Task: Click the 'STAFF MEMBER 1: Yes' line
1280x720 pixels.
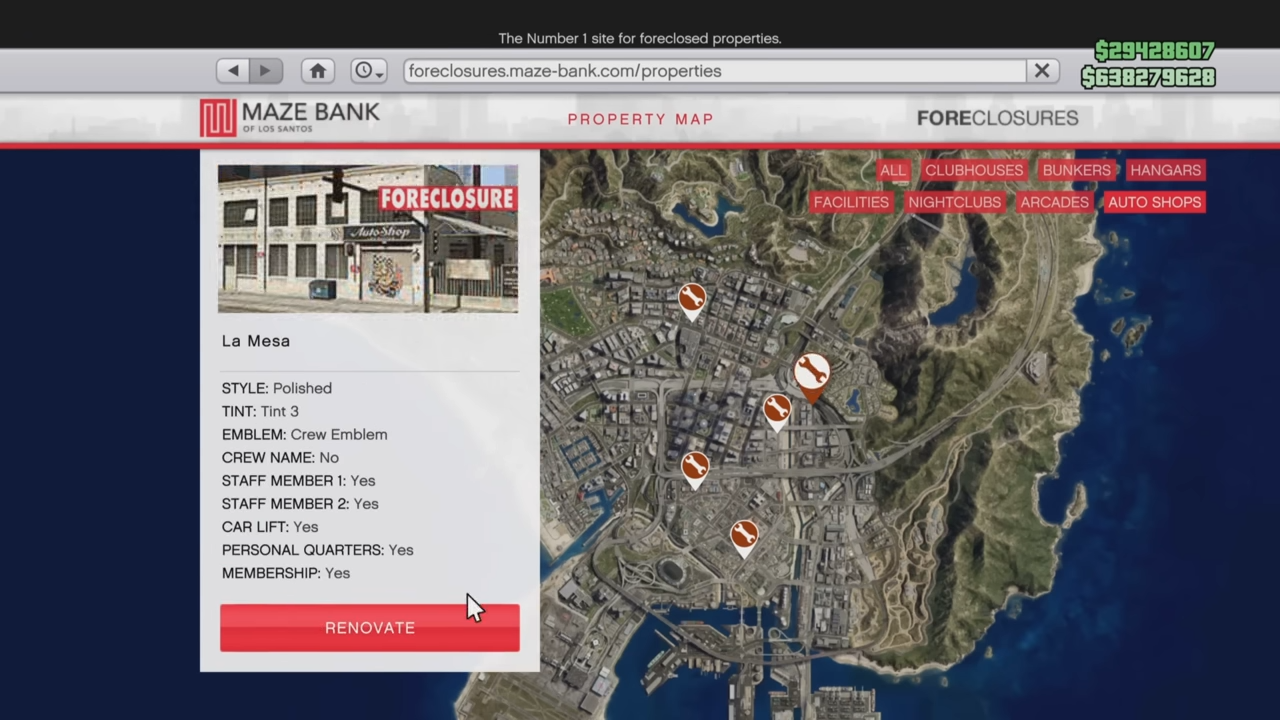Action: [x=299, y=480]
